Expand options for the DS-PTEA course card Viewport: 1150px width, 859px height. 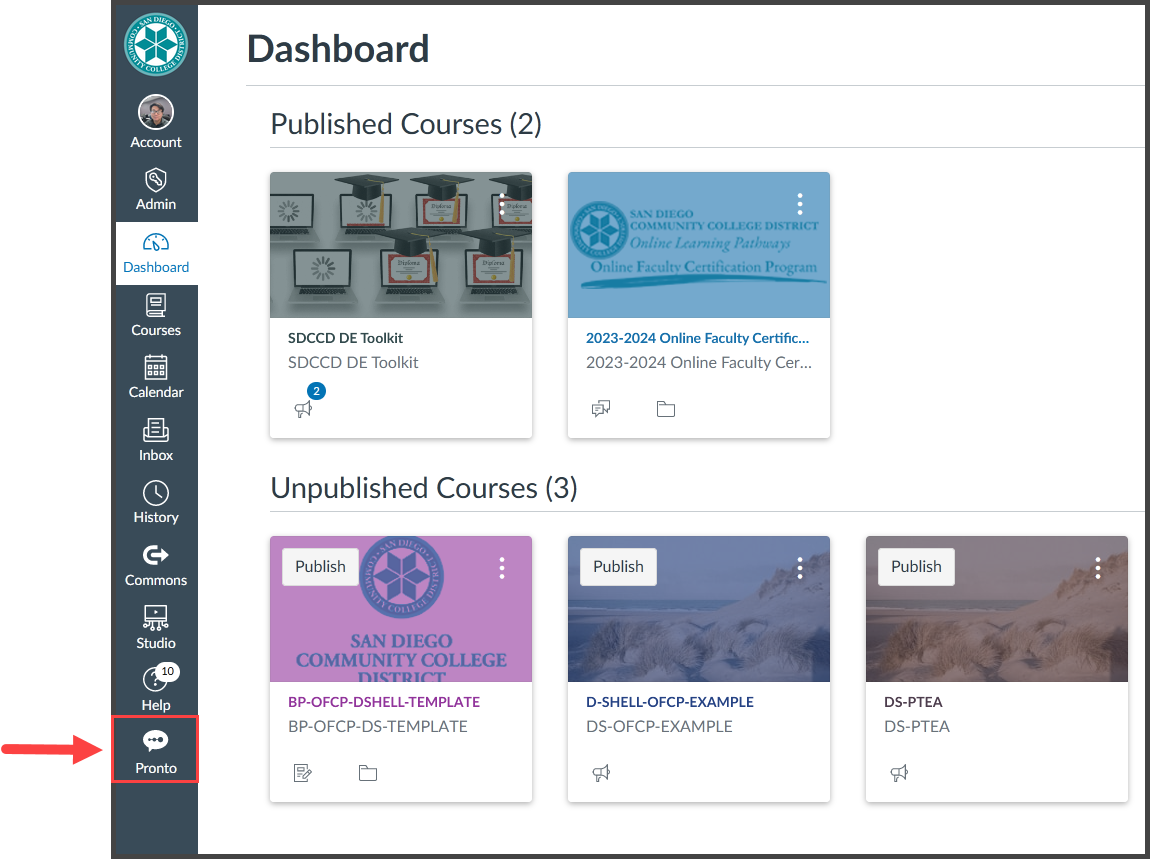[x=1097, y=567]
